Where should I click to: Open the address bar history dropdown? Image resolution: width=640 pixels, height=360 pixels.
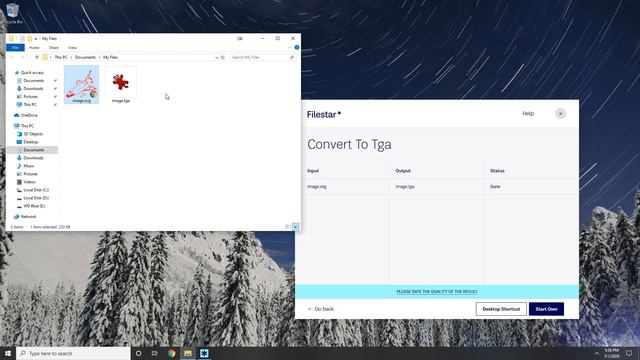coord(217,58)
